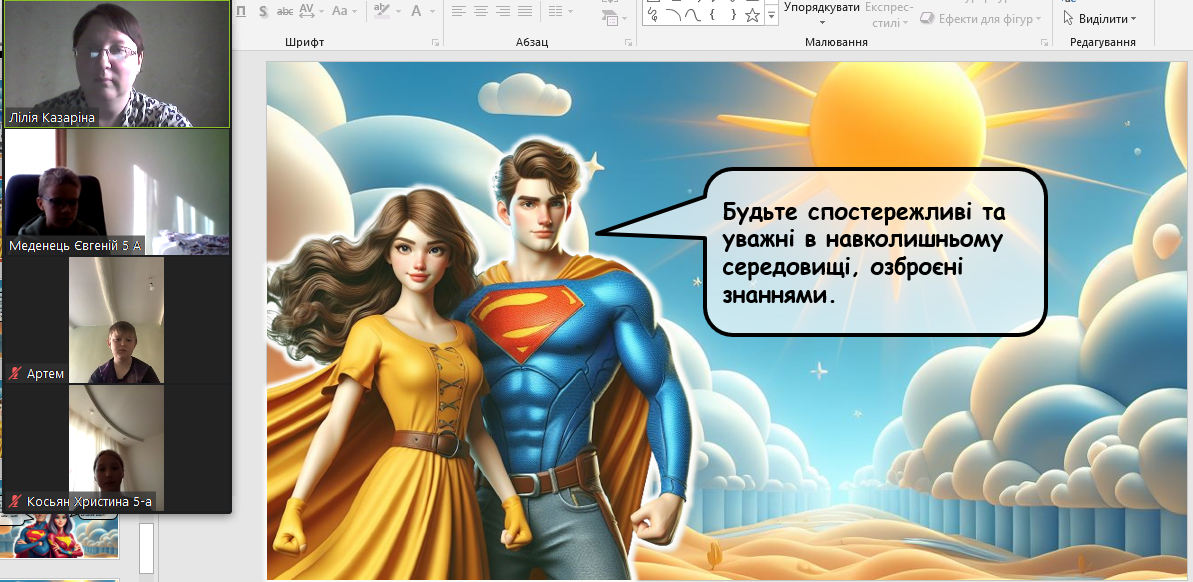
Task: Apply text highlight color
Action: pyautogui.click(x=382, y=11)
